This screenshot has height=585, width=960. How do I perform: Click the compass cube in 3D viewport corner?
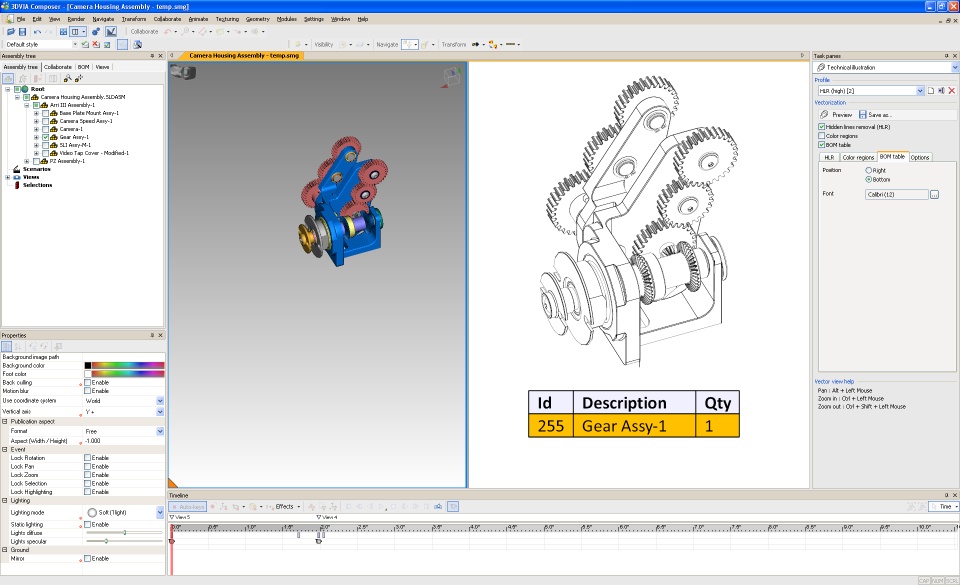coord(452,76)
